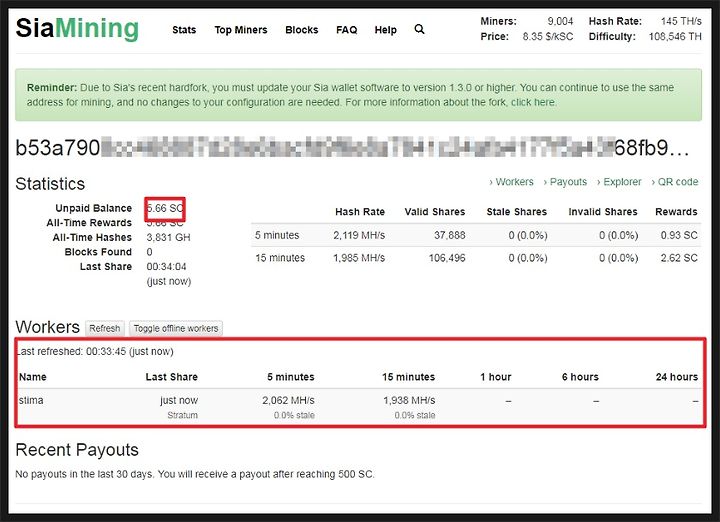Select the Hash Rate column header
This screenshot has width=720, height=522.
360,212
